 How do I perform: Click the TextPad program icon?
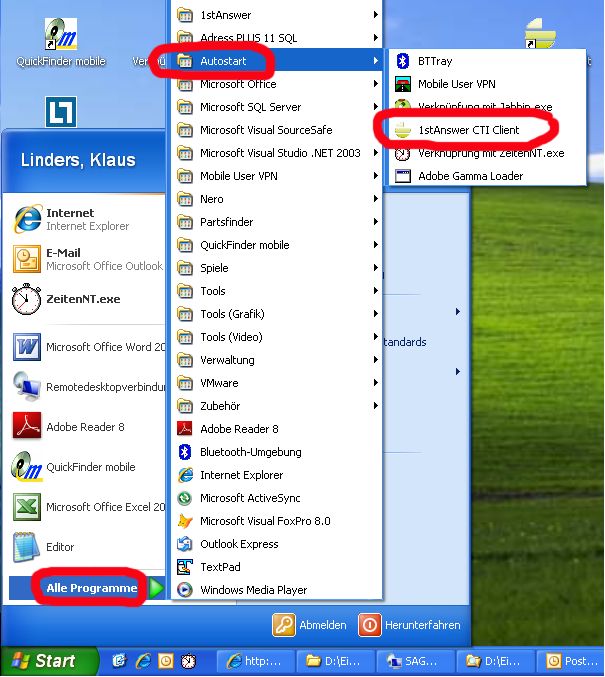click(184, 567)
